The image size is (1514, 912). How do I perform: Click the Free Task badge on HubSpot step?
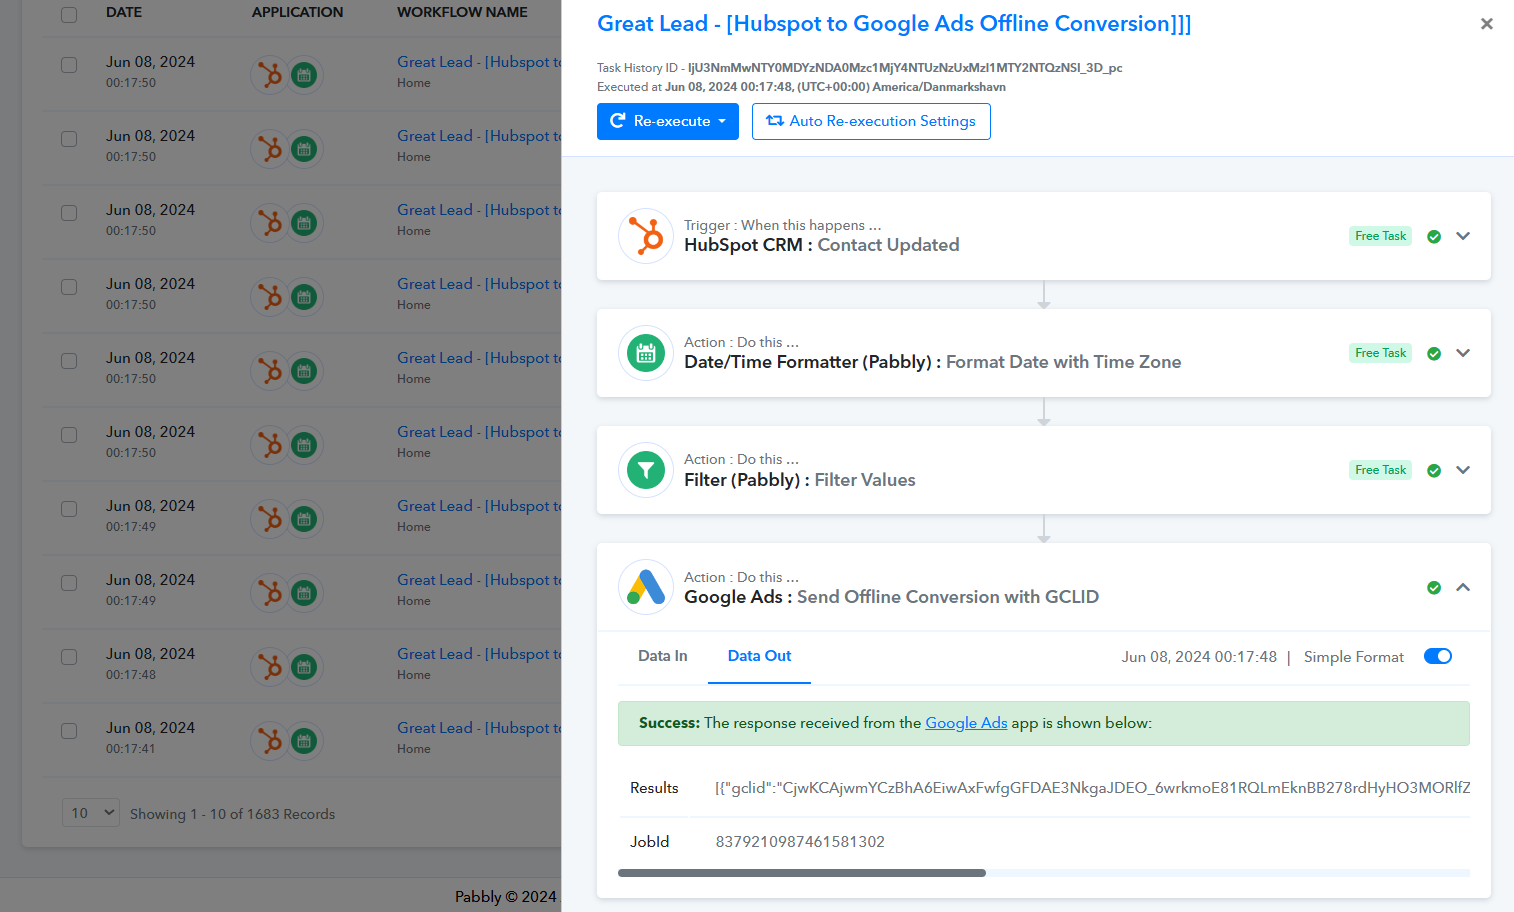(1380, 236)
